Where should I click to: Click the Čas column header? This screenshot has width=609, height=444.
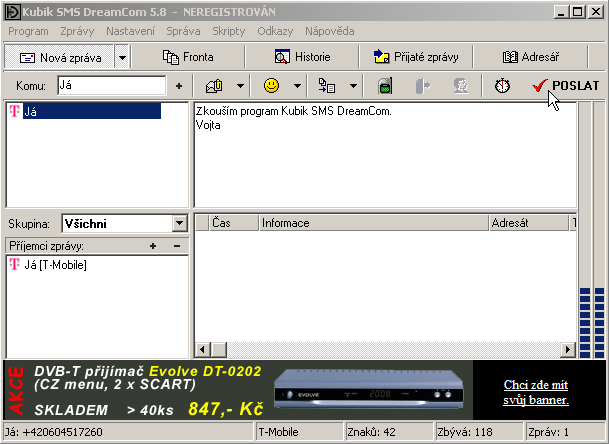click(234, 223)
